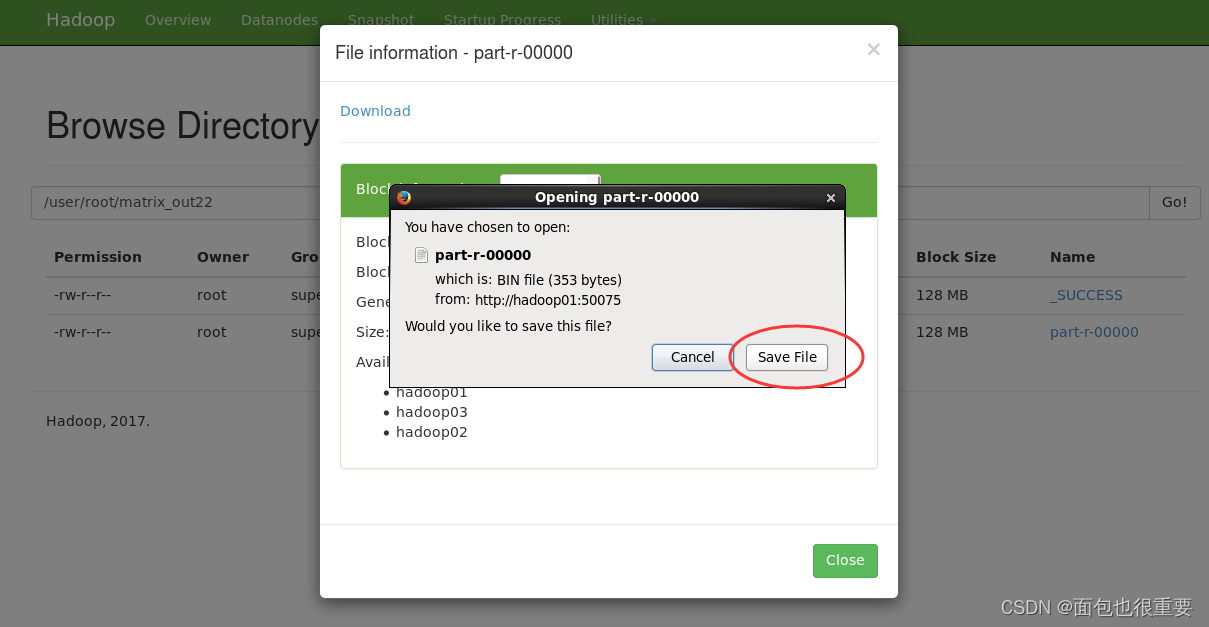
Task: Click the part-r-00000 file icon in dialog
Action: 422,255
